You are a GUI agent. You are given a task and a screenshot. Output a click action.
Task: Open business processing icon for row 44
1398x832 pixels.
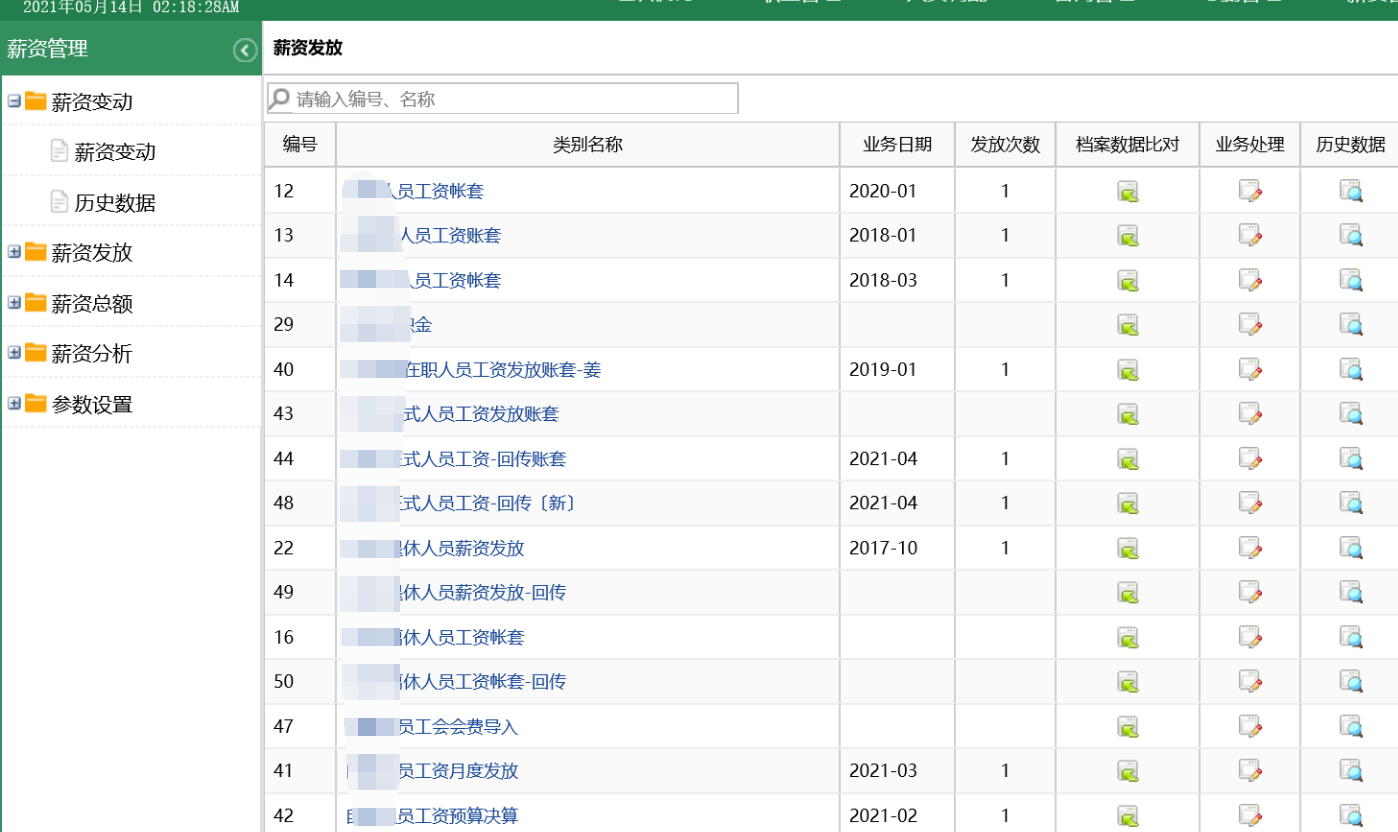(1250, 459)
